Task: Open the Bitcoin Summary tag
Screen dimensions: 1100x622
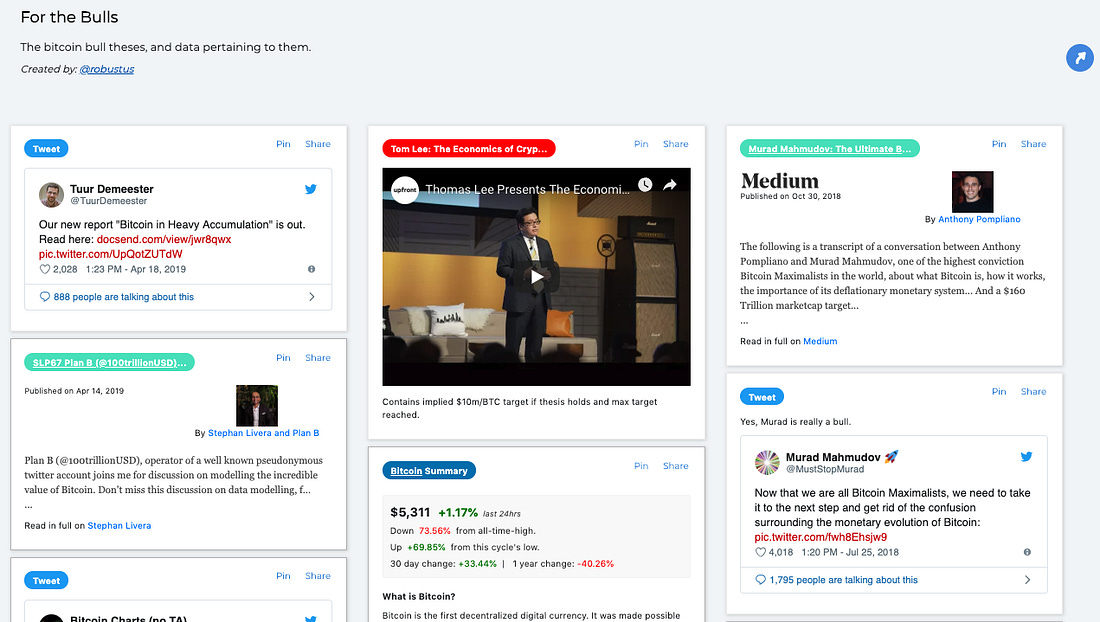Action: (x=429, y=471)
